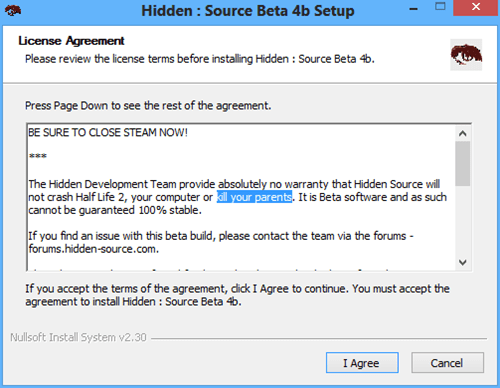Click the Hidden Source logo in header

click(466, 55)
